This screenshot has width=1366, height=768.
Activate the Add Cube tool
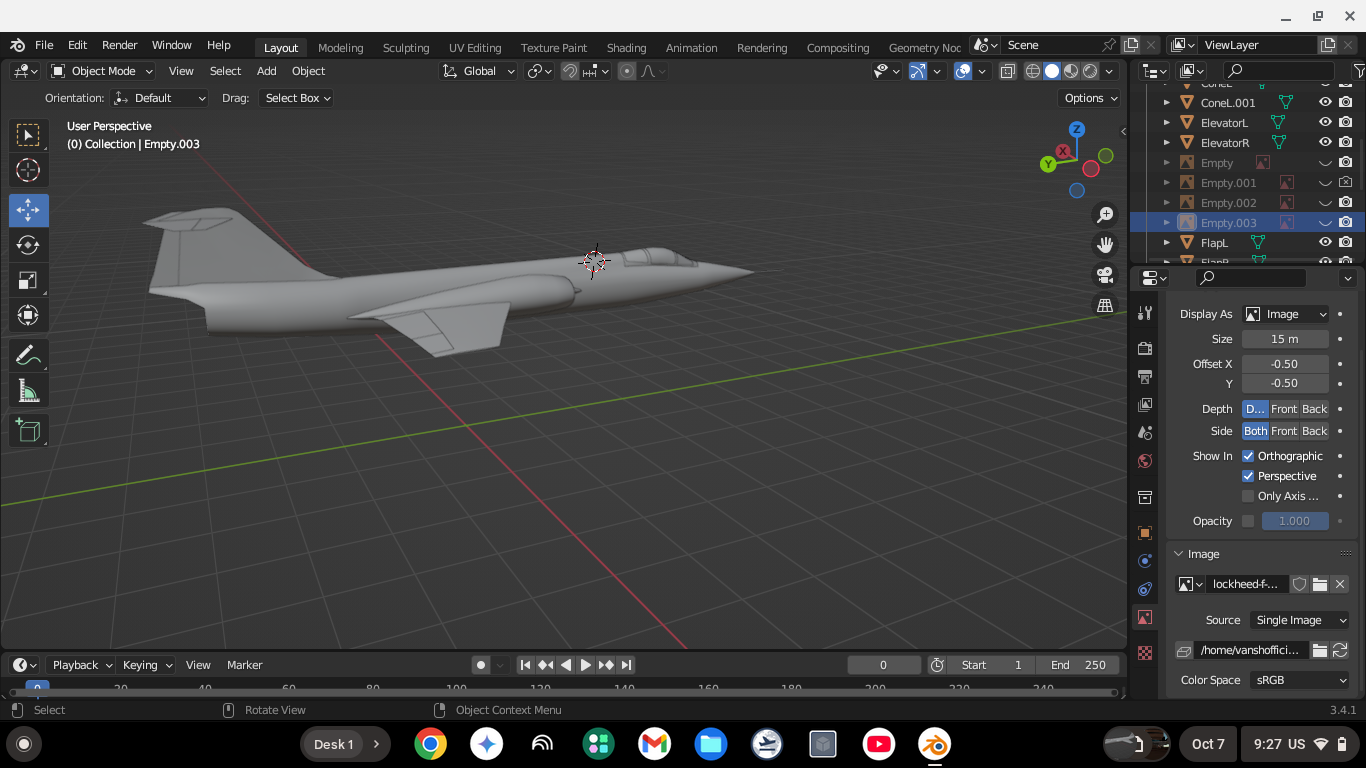(28, 430)
